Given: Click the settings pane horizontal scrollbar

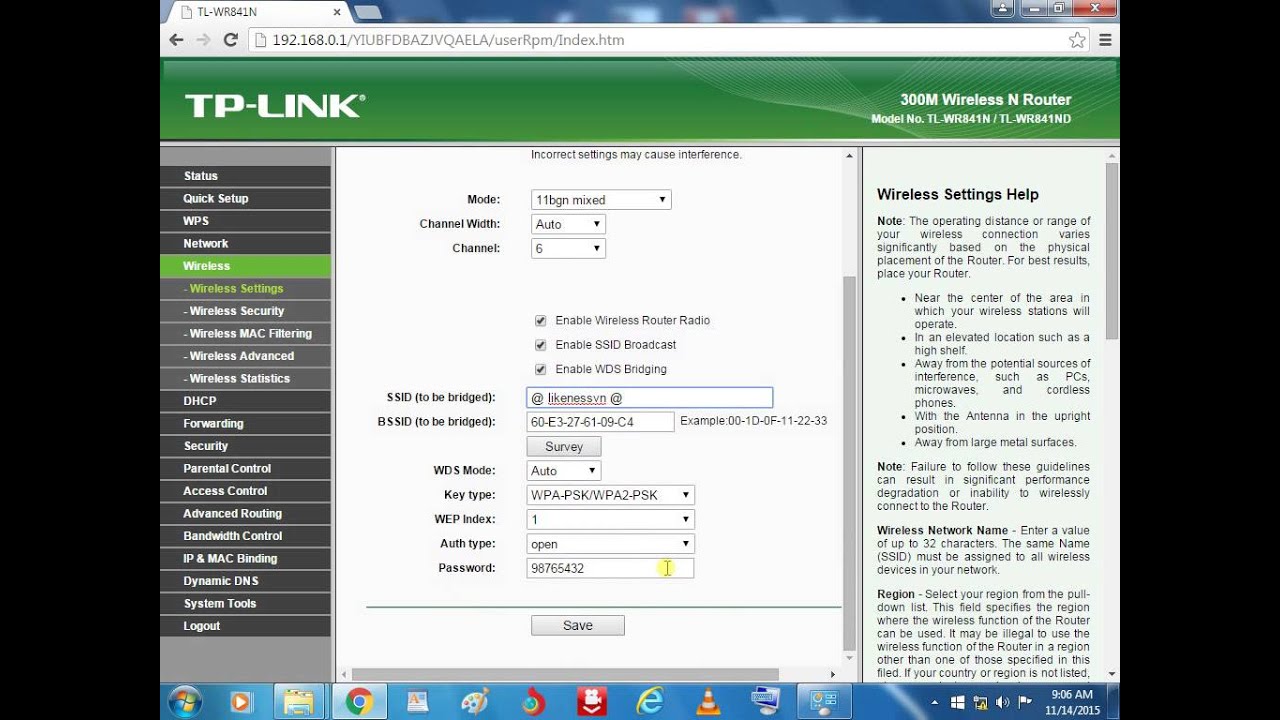Looking at the screenshot, I should (565, 675).
